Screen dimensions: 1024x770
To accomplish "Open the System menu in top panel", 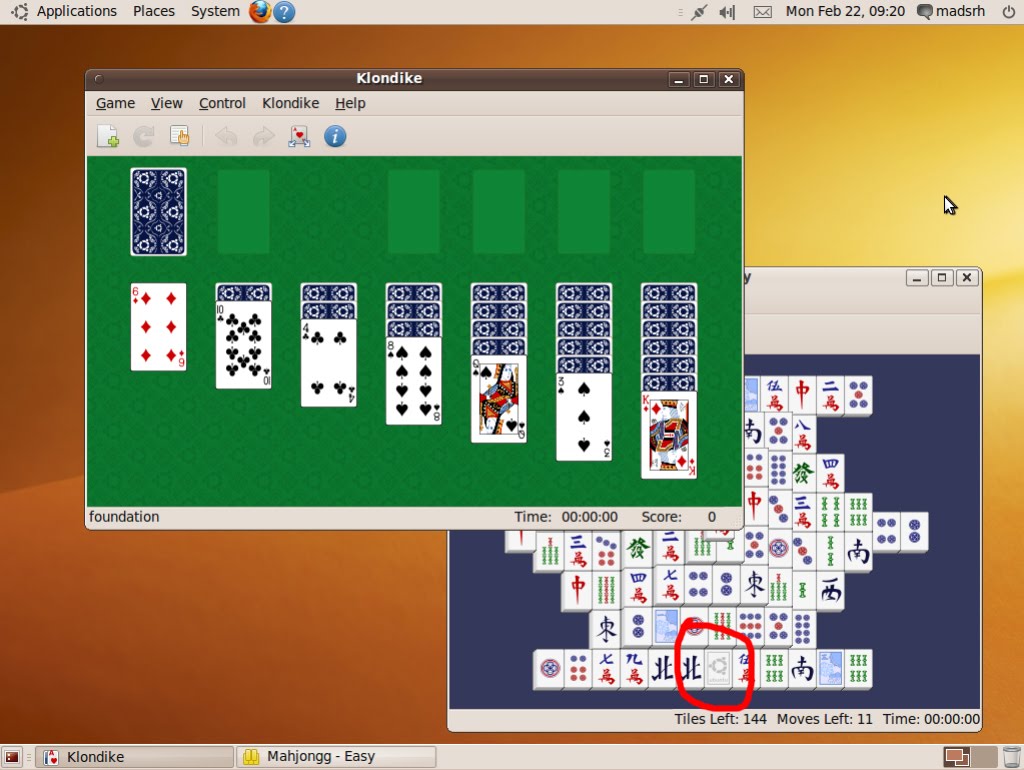I will click(x=215, y=11).
